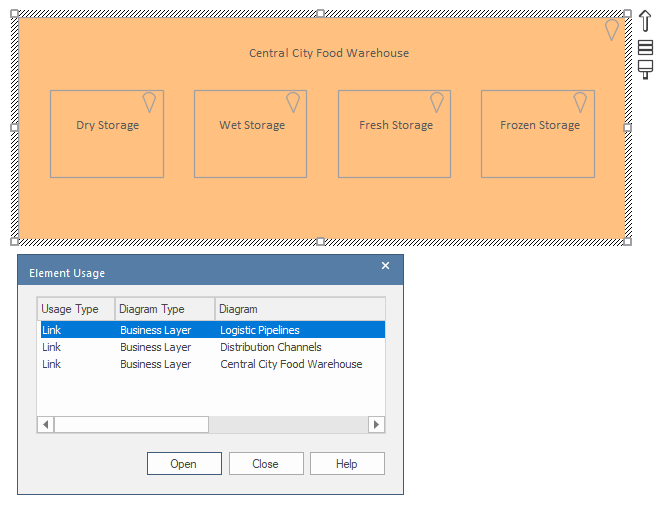
Task: Click the location marker in Fresh Storage
Action: tap(437, 102)
